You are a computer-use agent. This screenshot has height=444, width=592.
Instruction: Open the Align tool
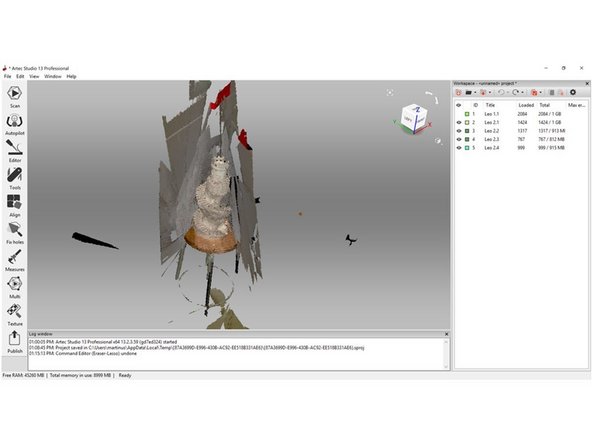pyautogui.click(x=14, y=206)
